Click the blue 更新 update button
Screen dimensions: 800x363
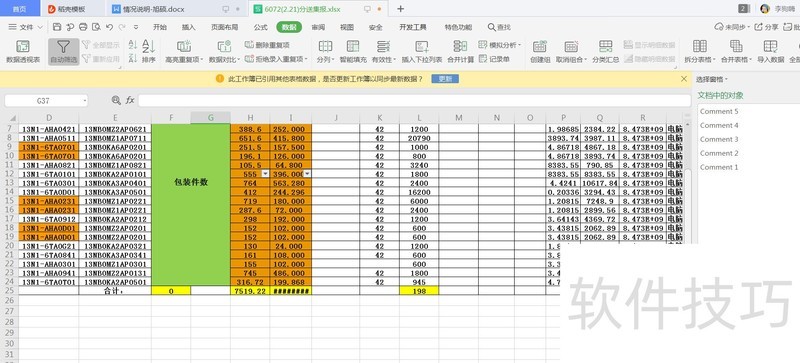[445, 79]
